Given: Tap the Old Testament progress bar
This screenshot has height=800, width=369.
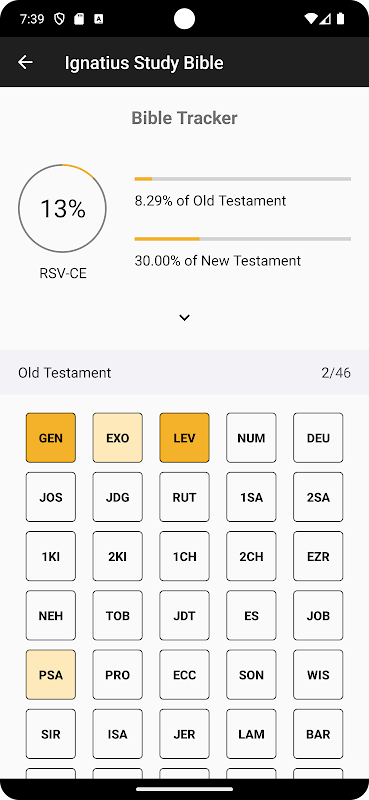Looking at the screenshot, I should (242, 179).
